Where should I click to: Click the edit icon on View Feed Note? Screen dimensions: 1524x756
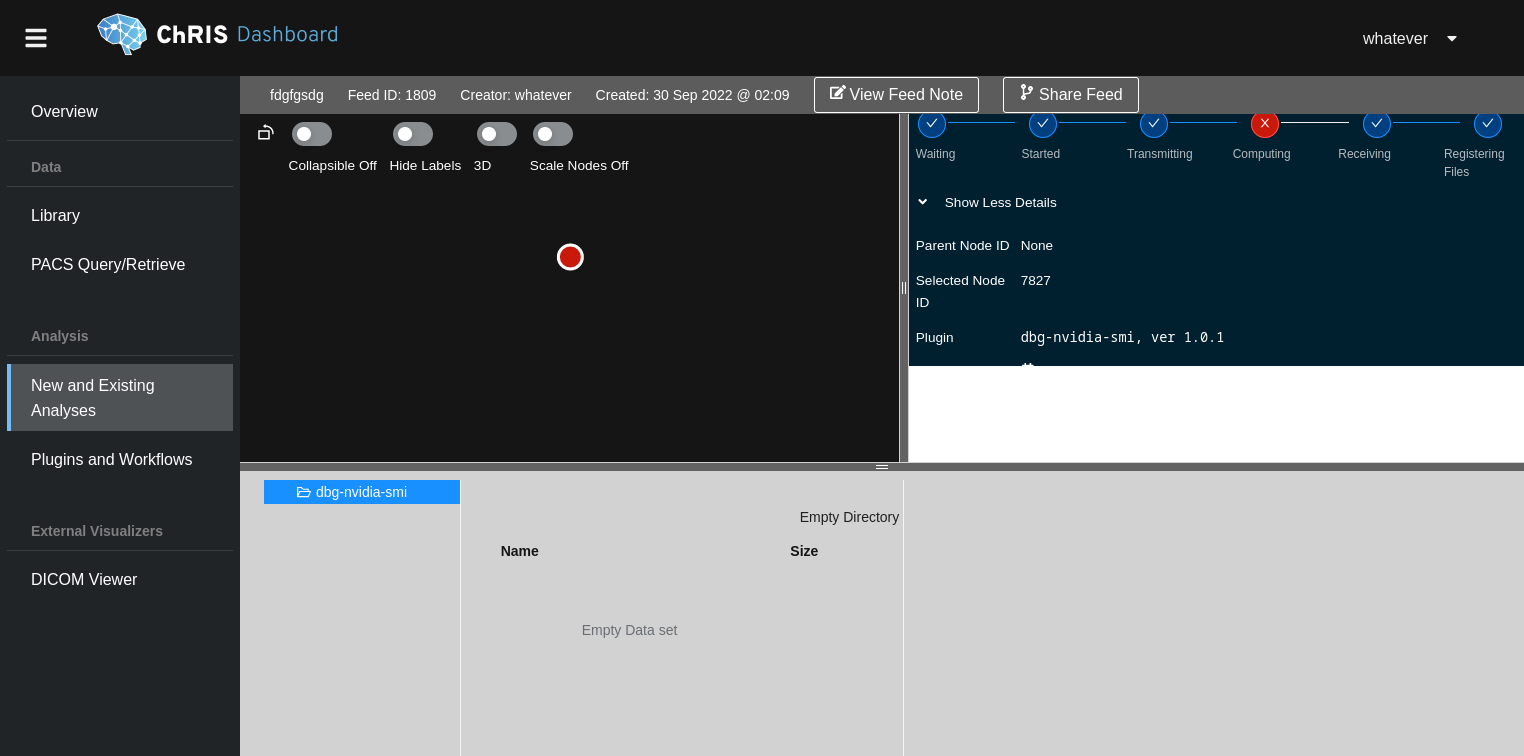[x=838, y=94]
